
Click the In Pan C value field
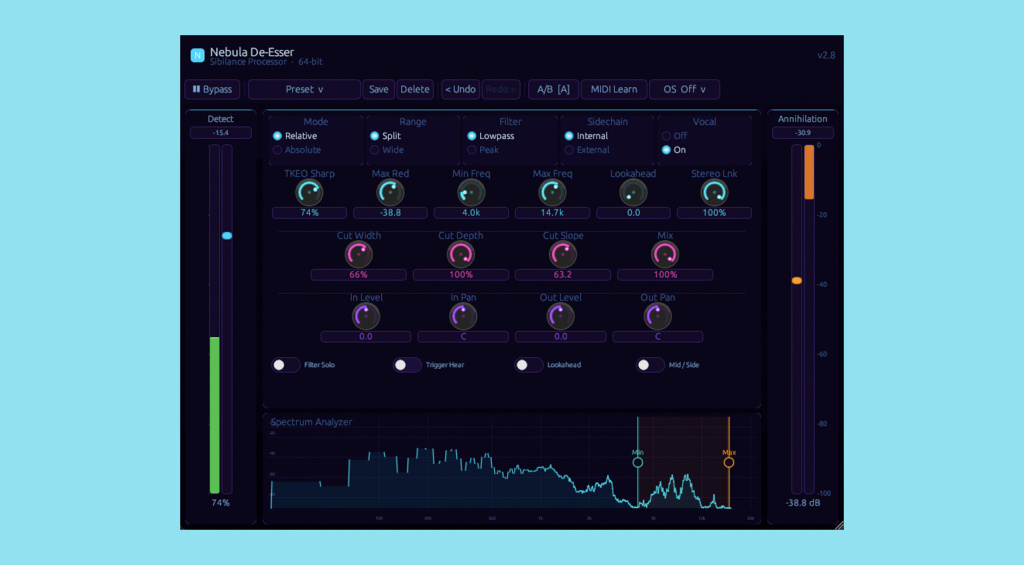(x=463, y=337)
